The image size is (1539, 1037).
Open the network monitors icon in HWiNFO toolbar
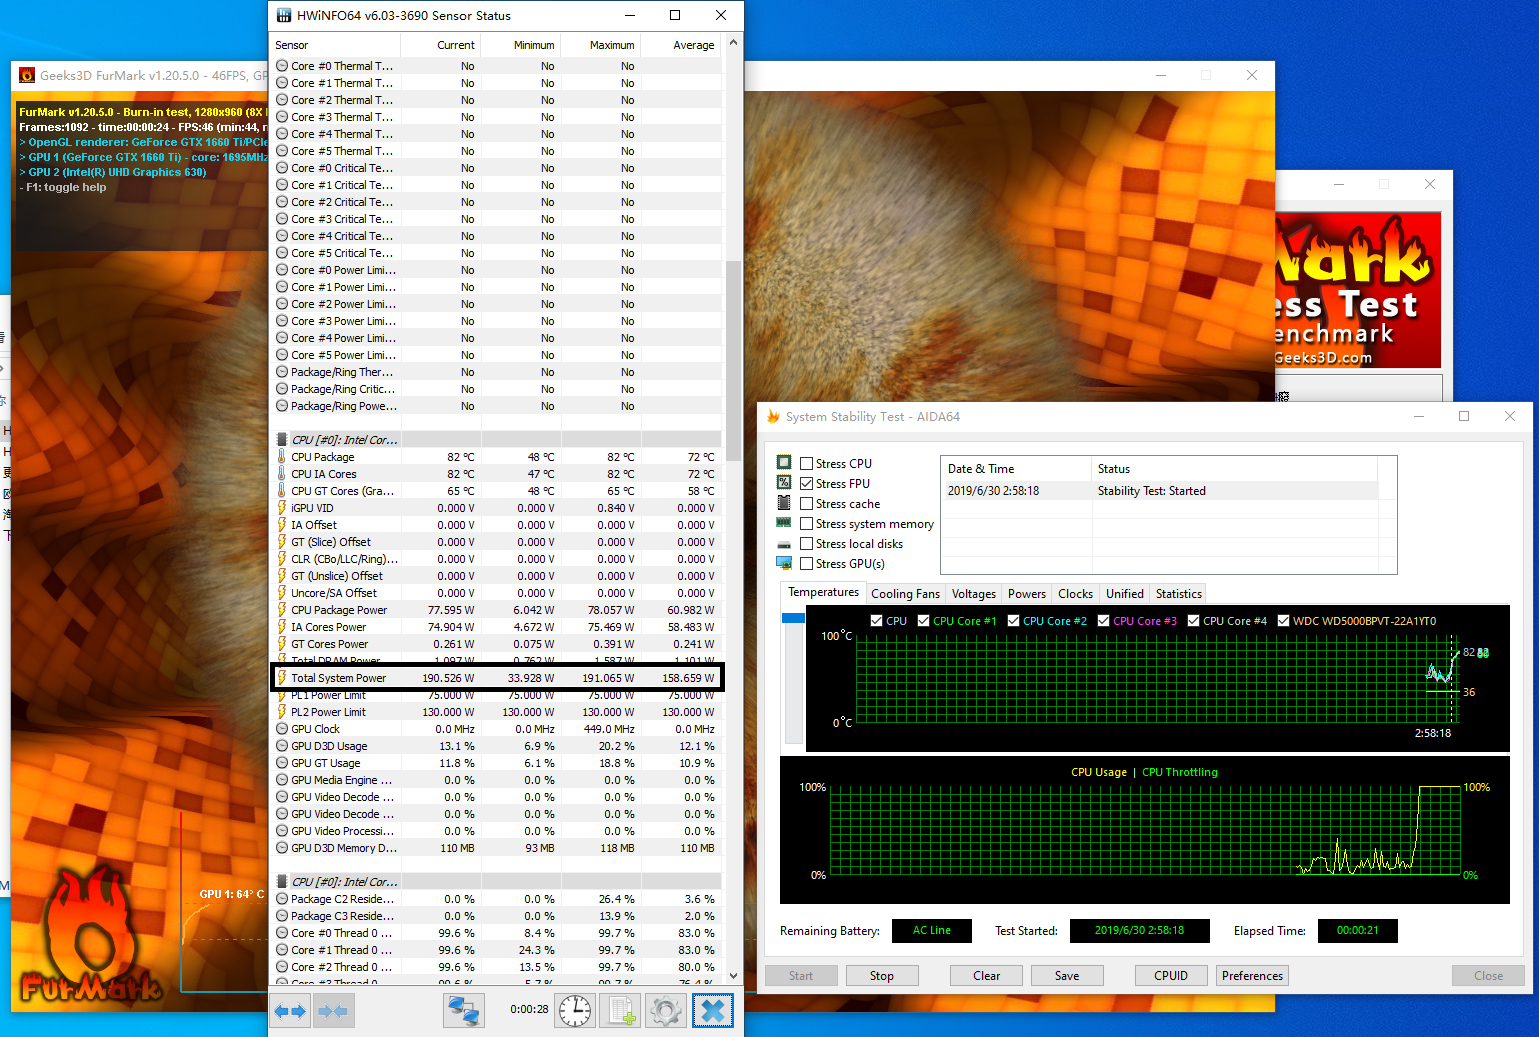[x=464, y=1011]
